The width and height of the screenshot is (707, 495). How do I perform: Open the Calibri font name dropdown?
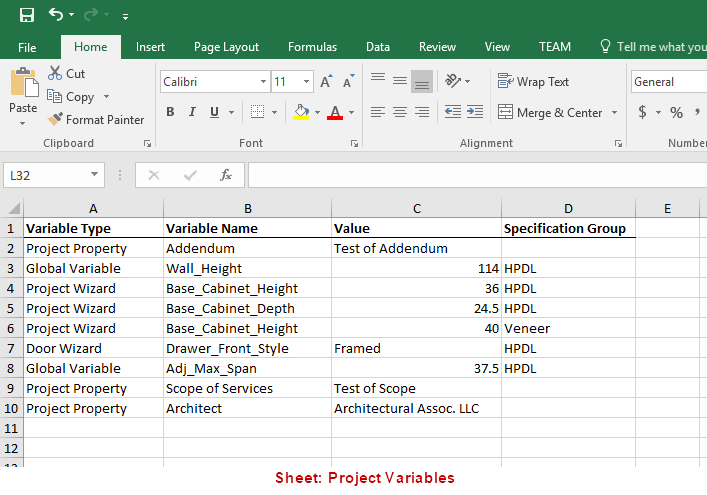pos(263,82)
